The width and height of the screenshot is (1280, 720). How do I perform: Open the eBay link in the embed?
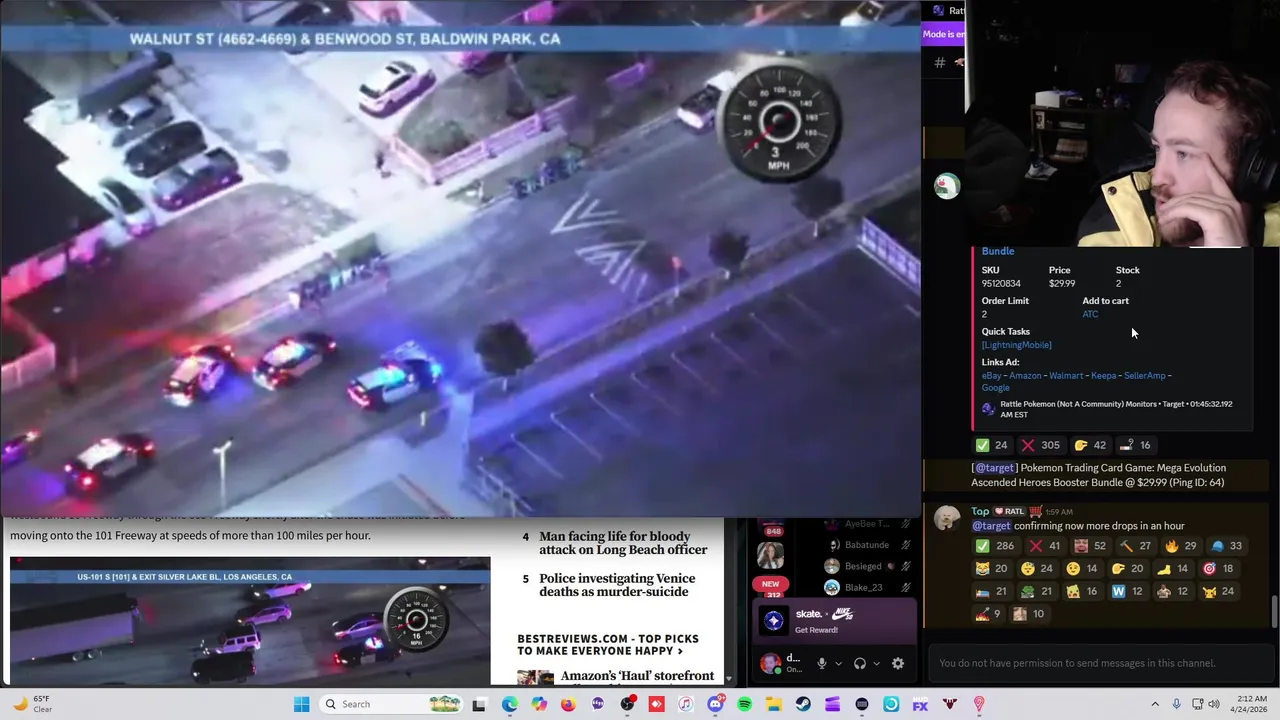click(991, 376)
